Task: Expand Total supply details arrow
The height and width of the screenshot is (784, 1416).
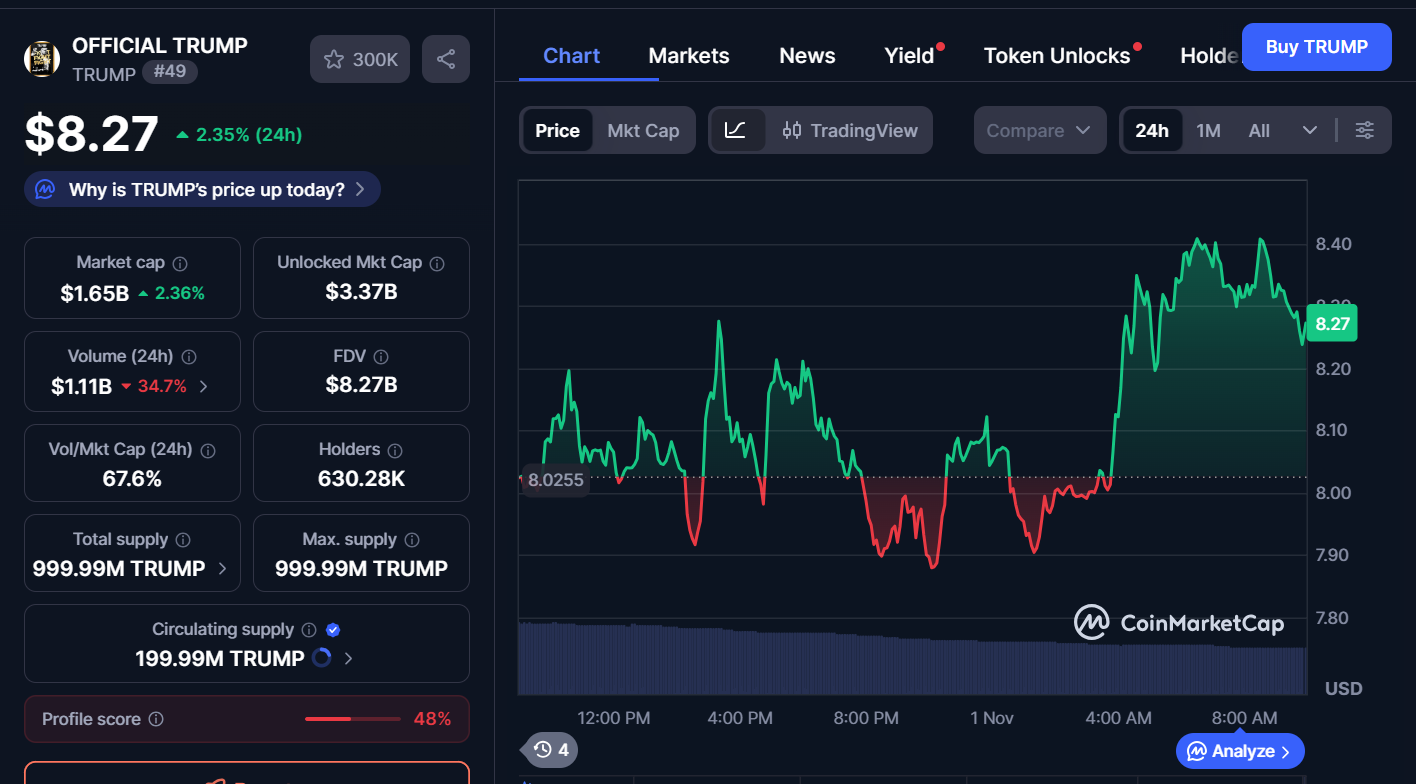Action: (x=222, y=569)
